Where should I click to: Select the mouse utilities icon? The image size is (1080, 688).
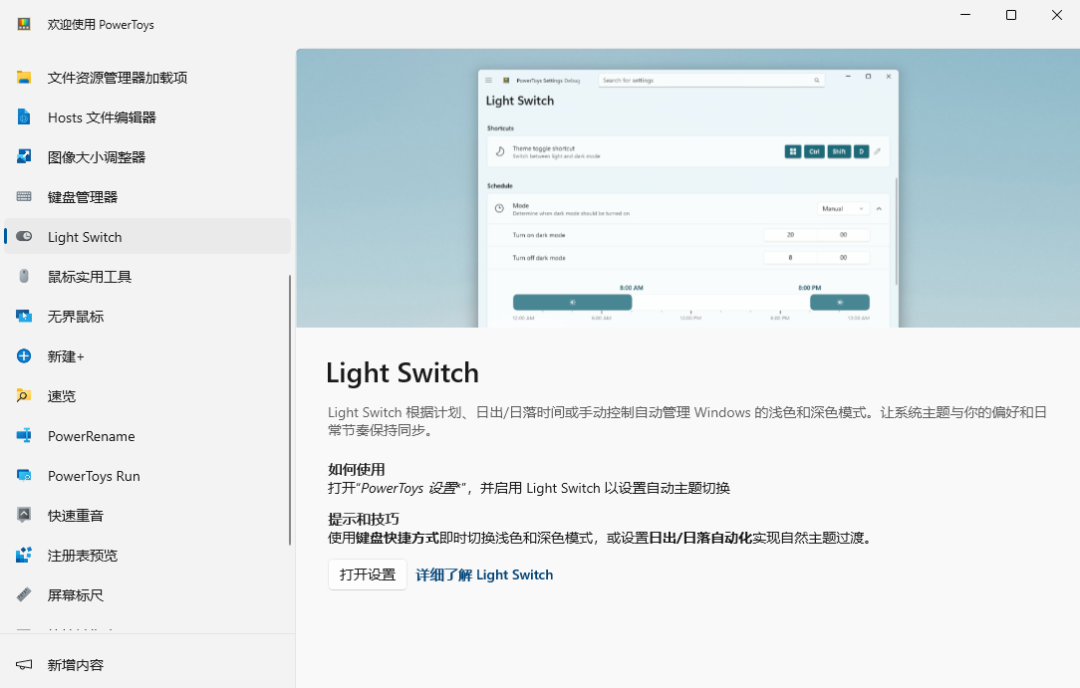click(x=24, y=276)
